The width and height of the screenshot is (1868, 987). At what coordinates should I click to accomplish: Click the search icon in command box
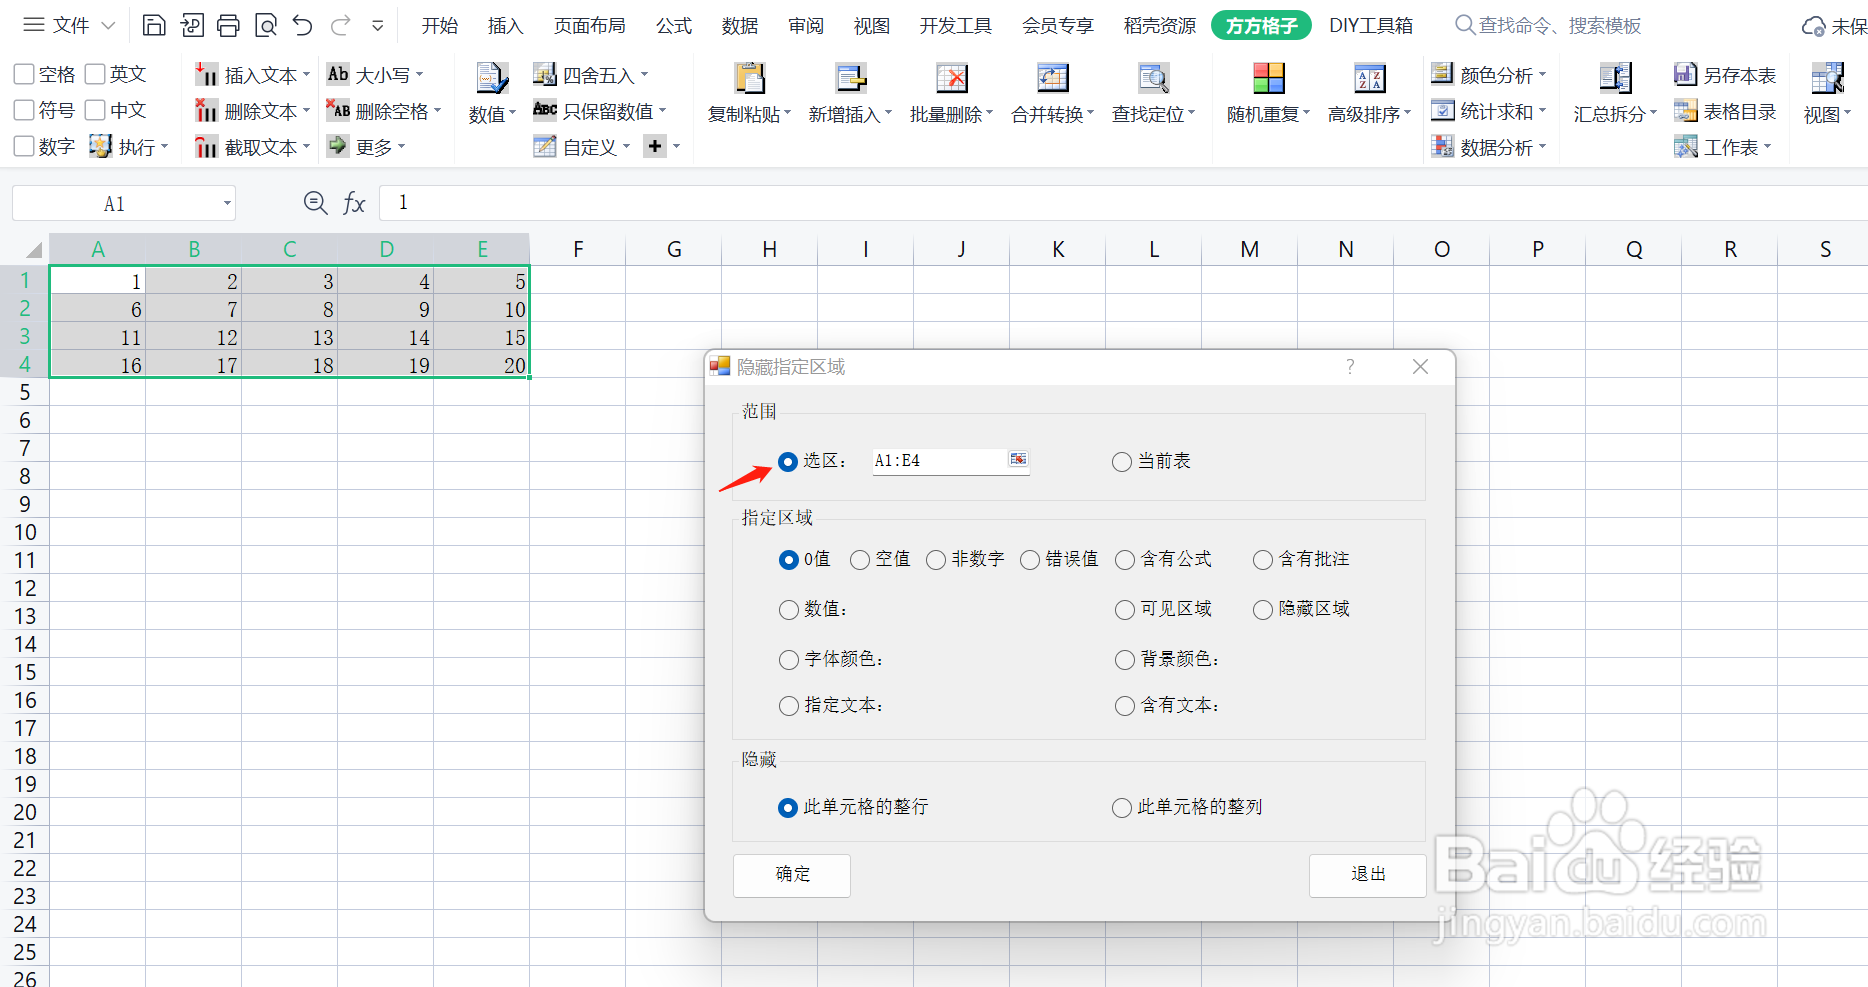pos(1464,25)
